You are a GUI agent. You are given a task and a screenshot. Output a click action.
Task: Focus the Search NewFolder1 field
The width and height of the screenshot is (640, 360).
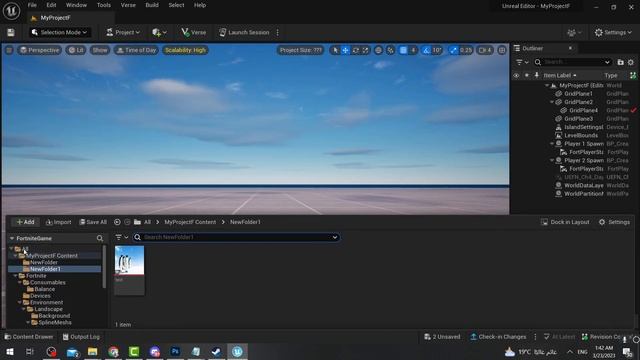coord(236,237)
